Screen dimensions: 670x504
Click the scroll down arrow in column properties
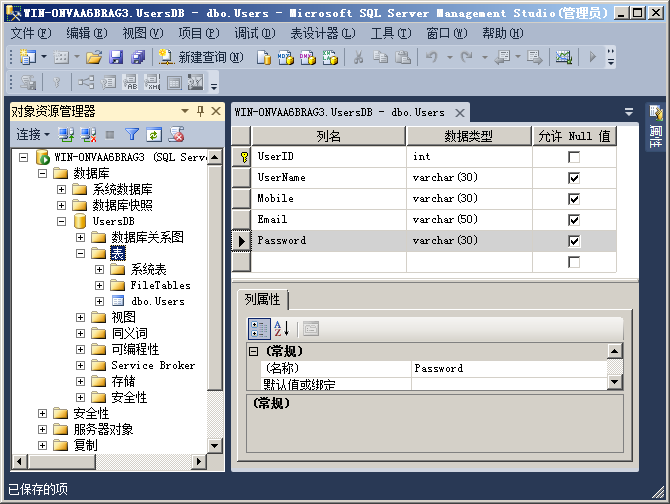click(614, 381)
